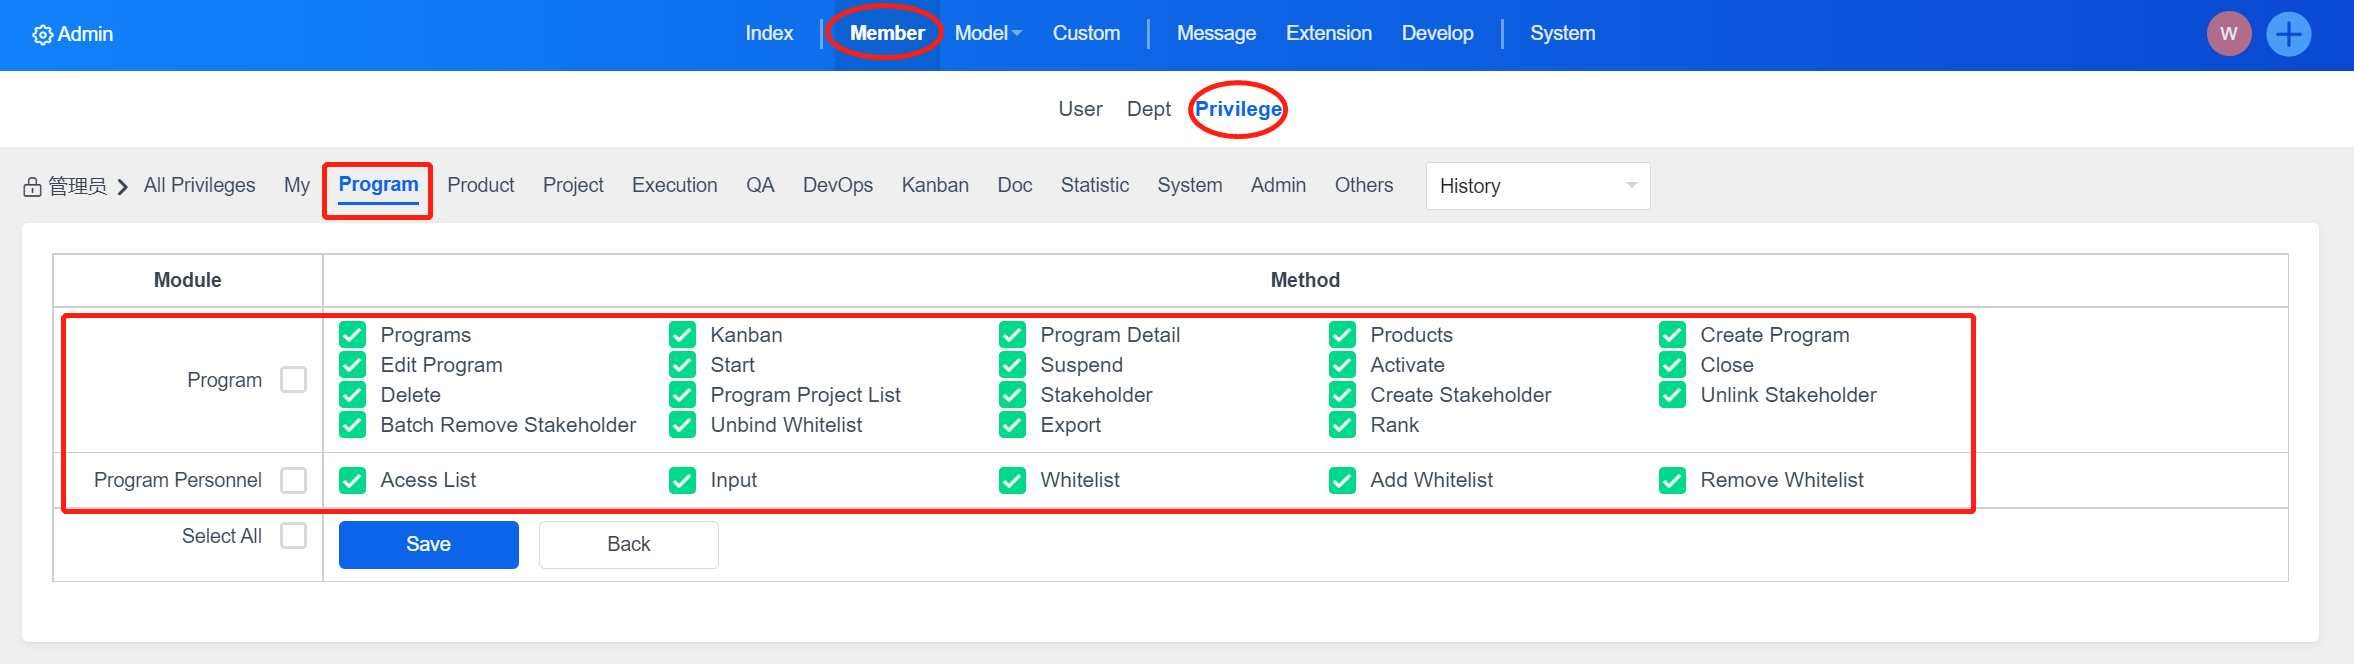Expand the Model menu dropdown
The height and width of the screenshot is (664, 2354).
coord(987,33)
